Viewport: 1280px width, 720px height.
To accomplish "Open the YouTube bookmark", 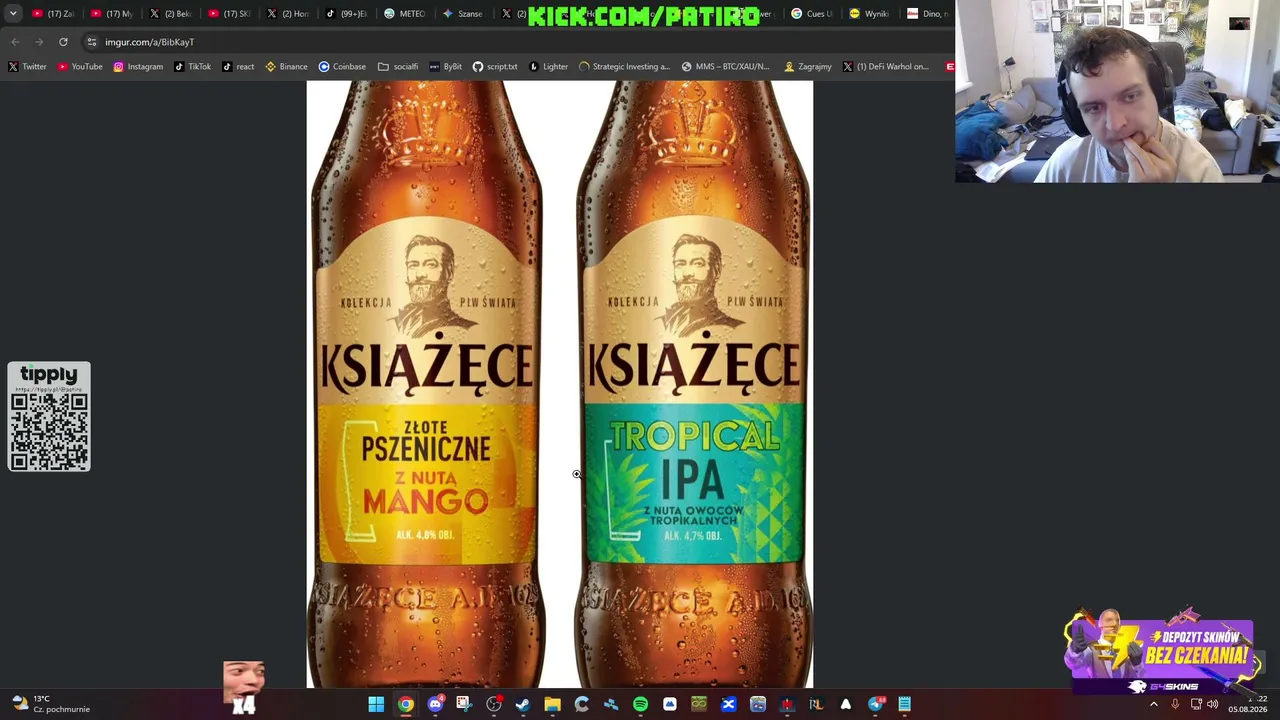I will tap(80, 67).
